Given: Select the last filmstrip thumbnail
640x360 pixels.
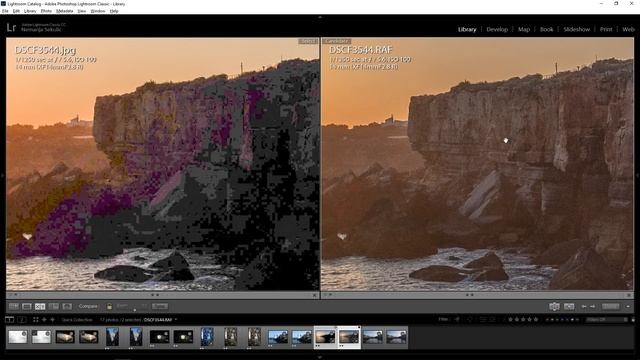Looking at the screenshot, I should click(x=396, y=337).
